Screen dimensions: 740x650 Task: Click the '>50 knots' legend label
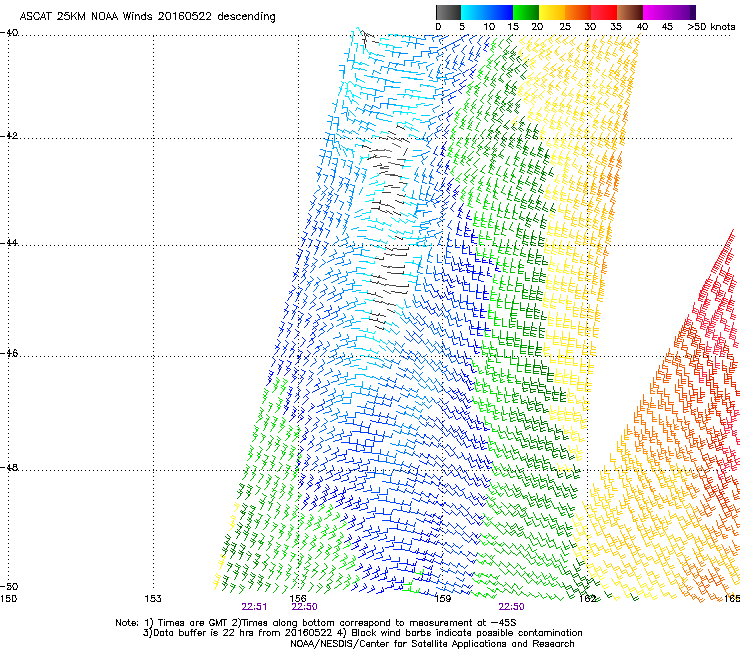pos(711,27)
